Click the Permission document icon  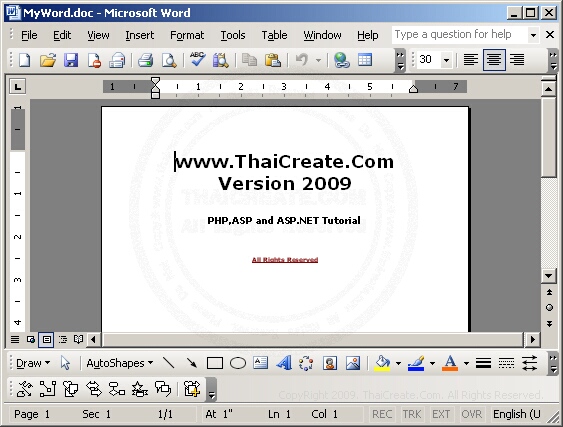point(94,60)
